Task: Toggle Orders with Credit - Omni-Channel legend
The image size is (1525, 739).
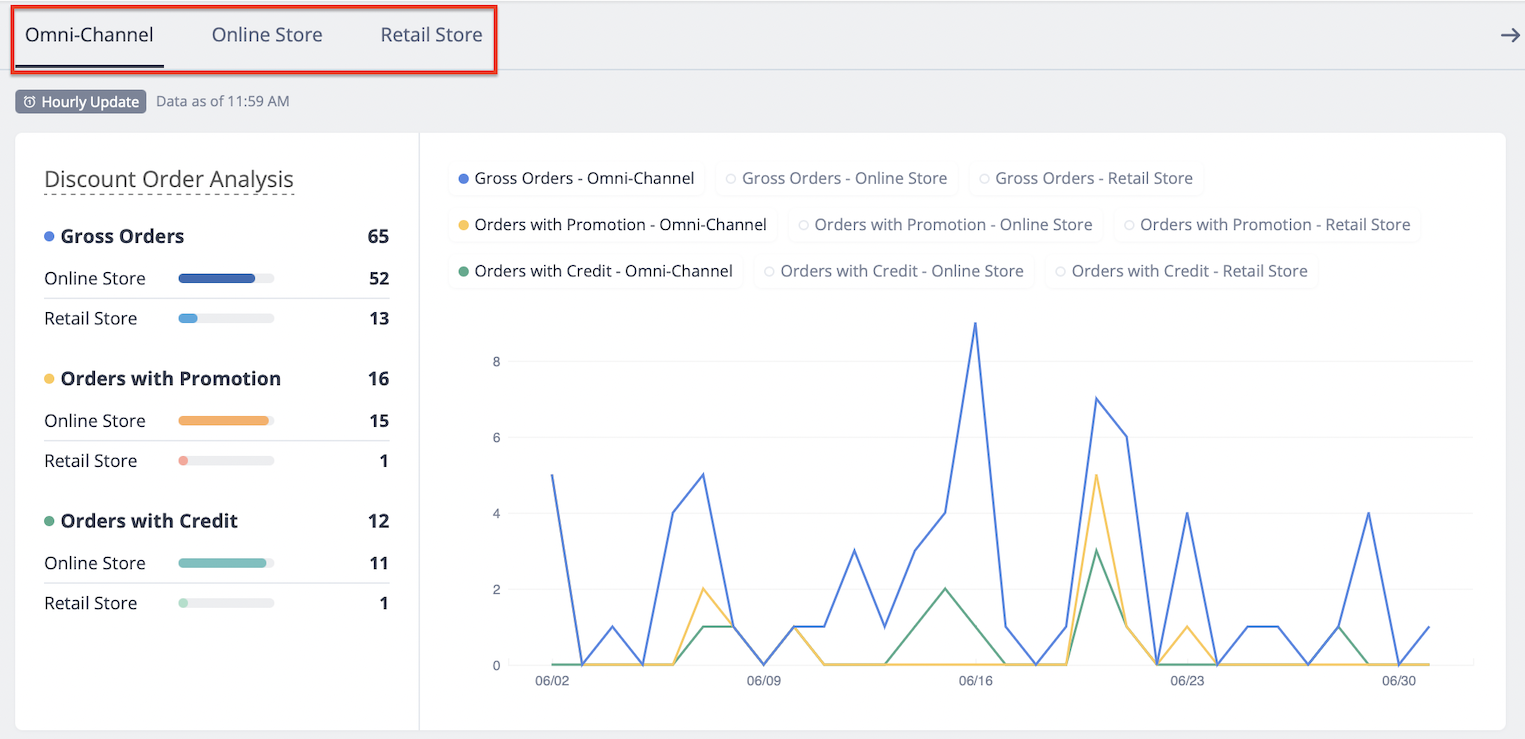Action: [x=595, y=271]
